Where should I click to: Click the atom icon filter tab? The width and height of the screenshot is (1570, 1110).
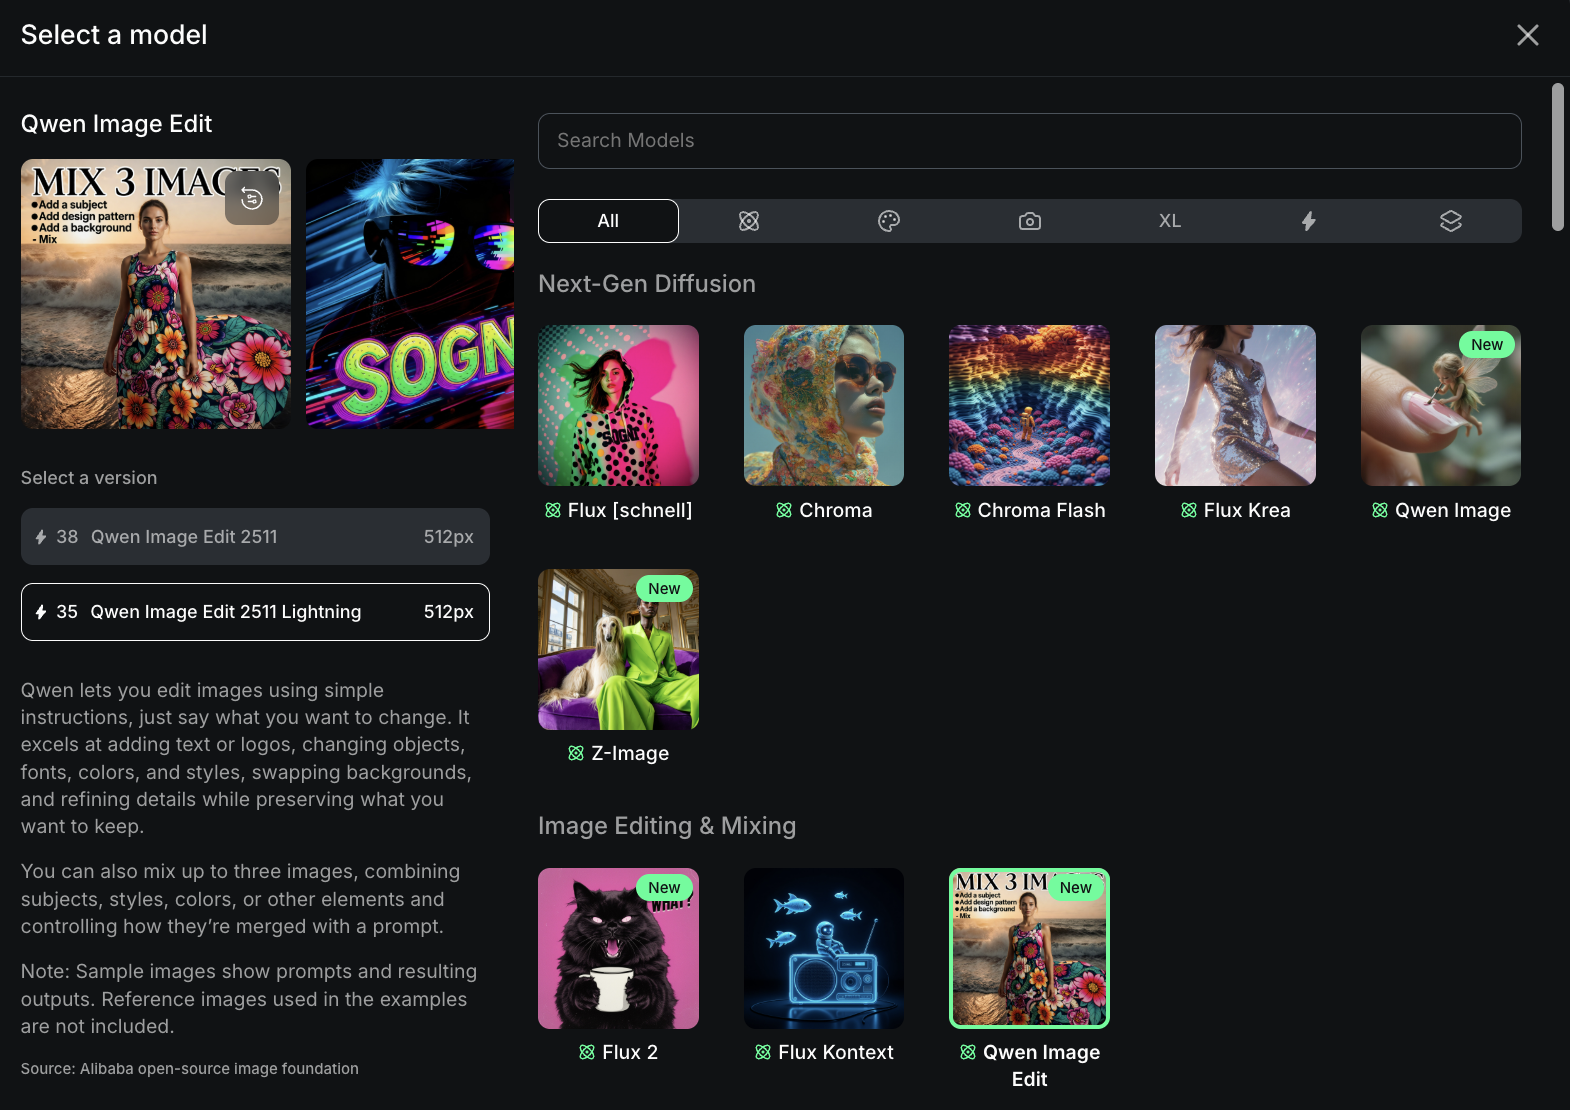coord(748,221)
